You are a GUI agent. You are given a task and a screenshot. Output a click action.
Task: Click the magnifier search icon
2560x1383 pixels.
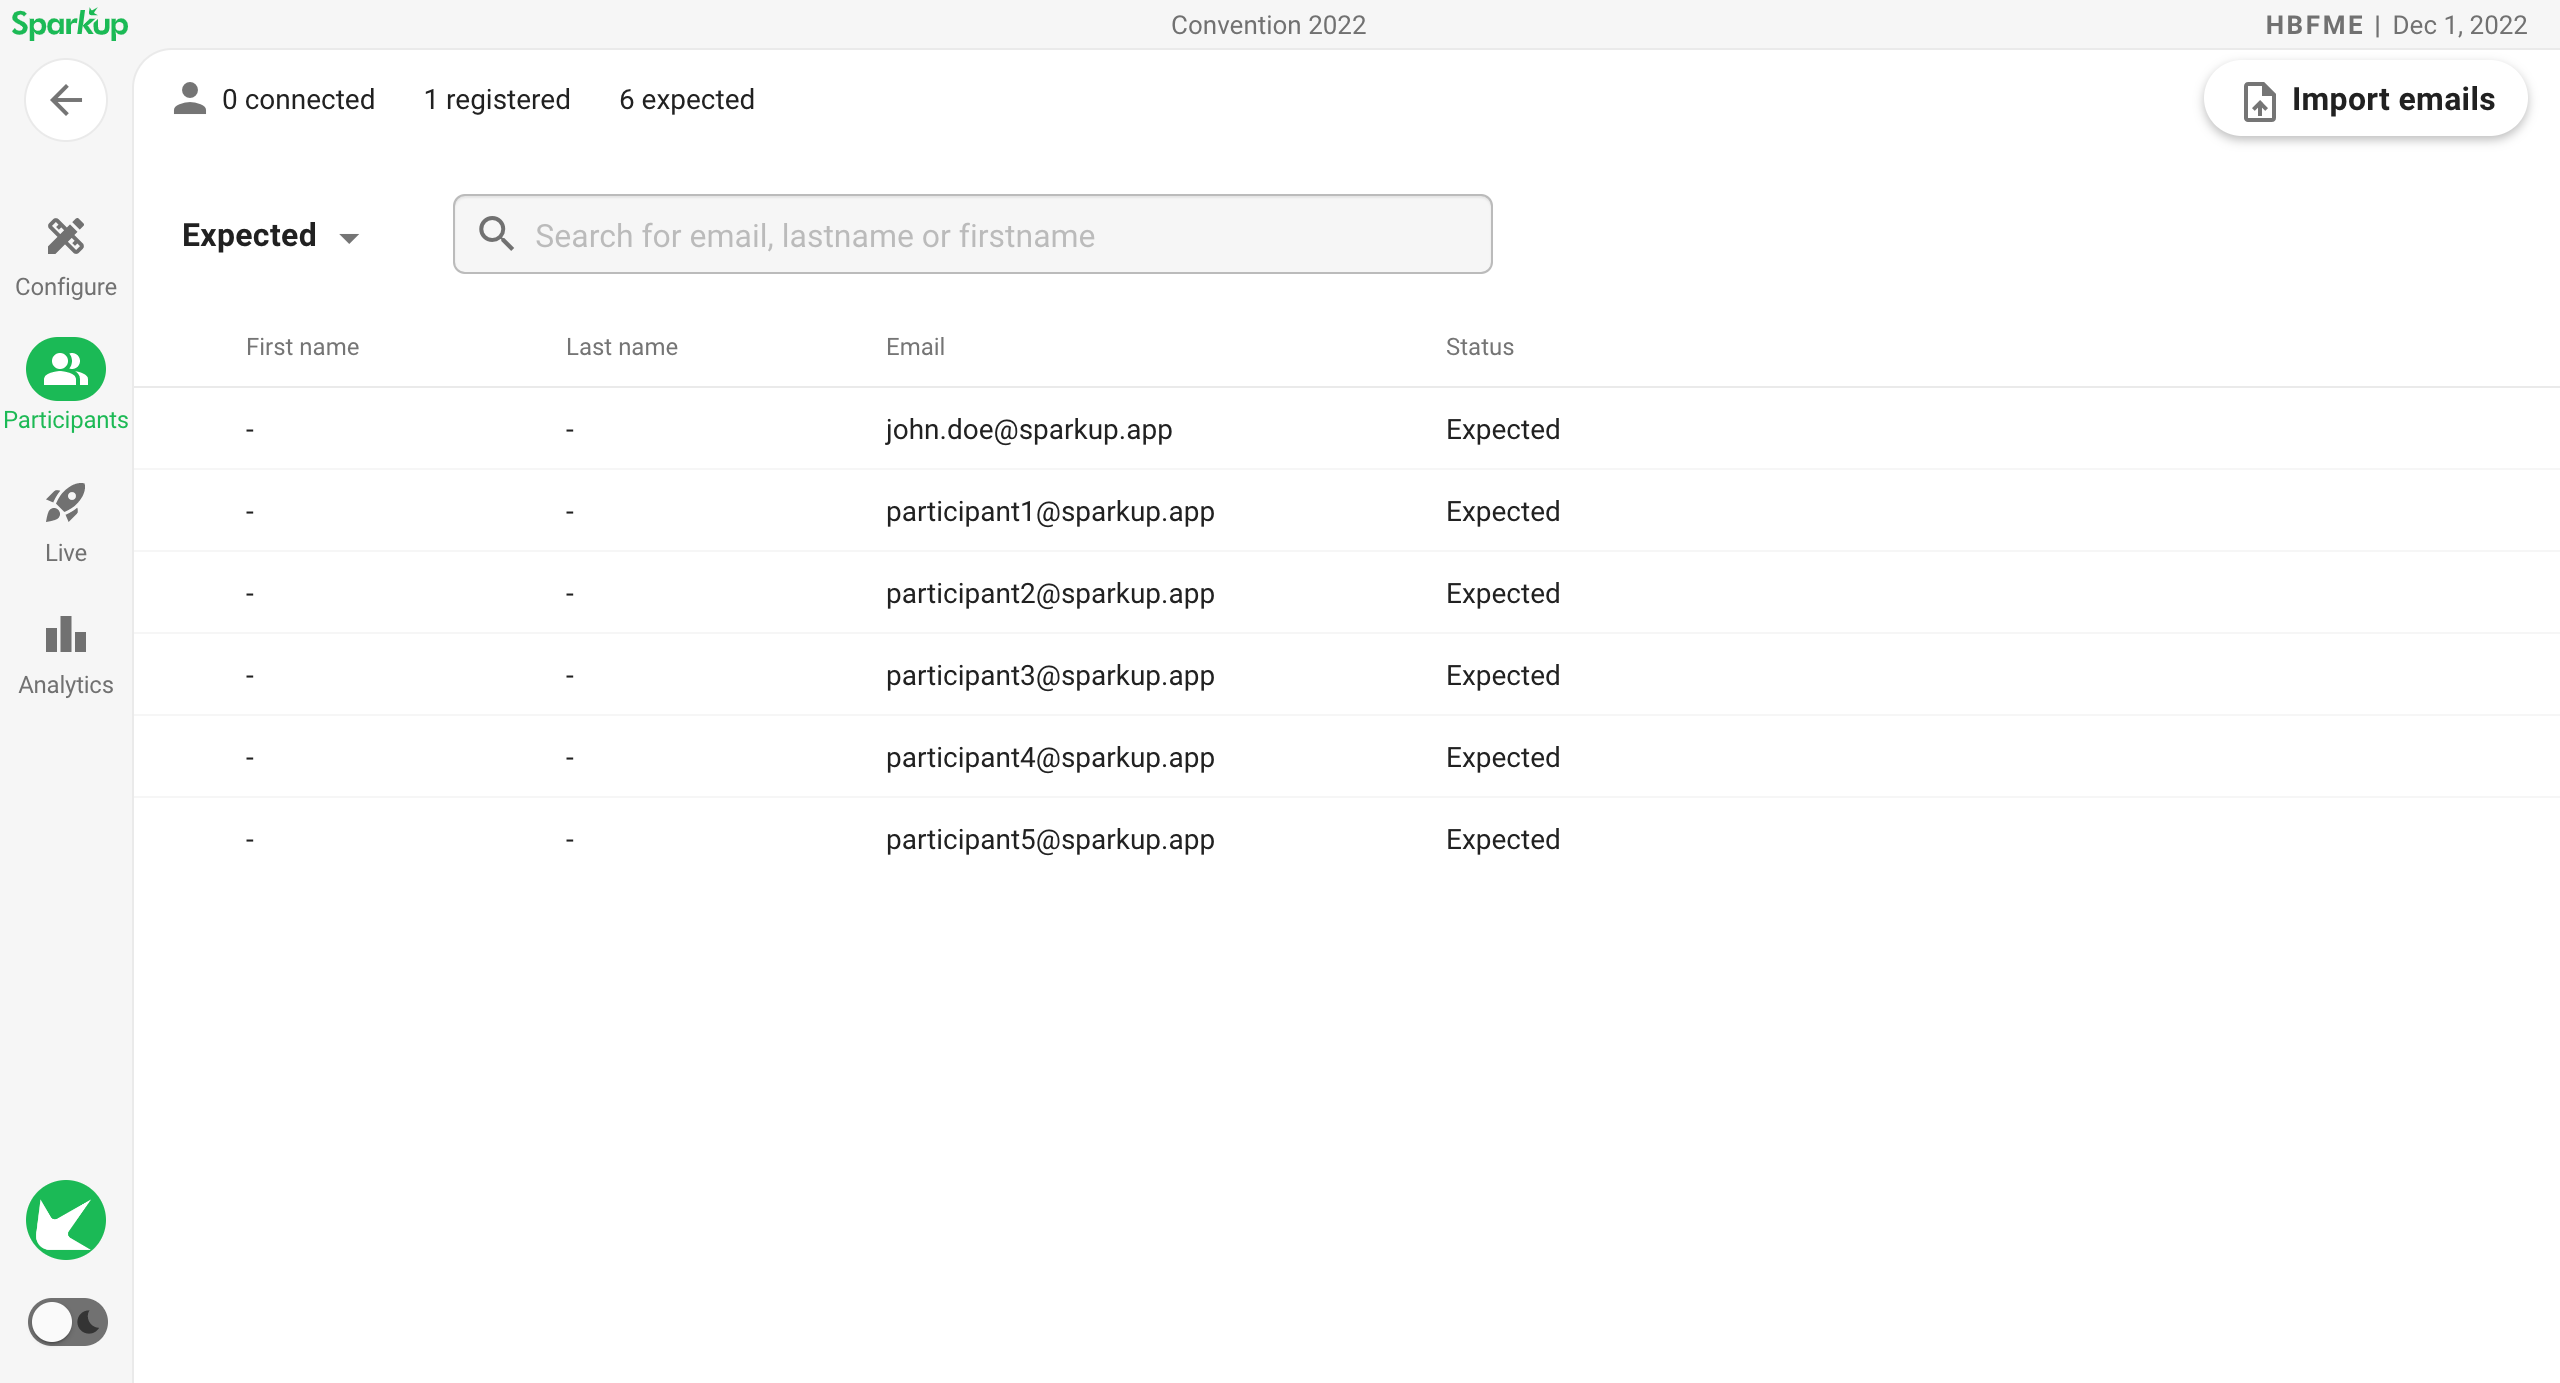496,234
